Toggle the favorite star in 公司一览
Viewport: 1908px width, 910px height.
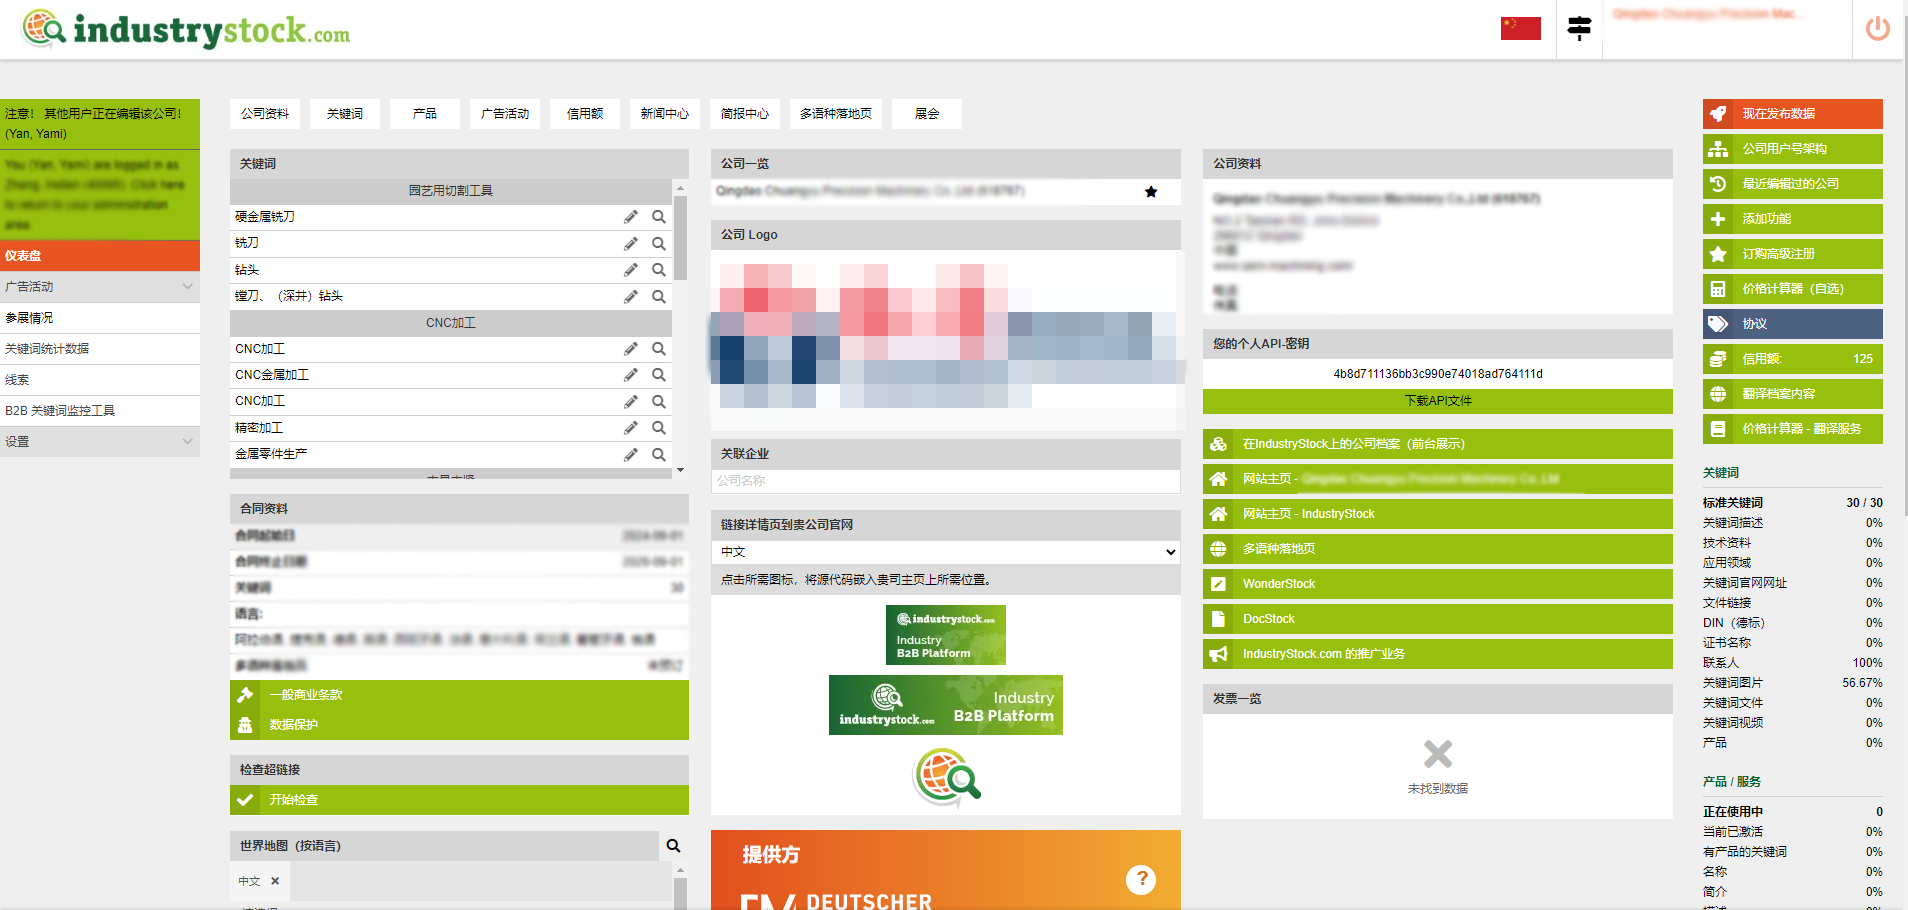coord(1151,191)
